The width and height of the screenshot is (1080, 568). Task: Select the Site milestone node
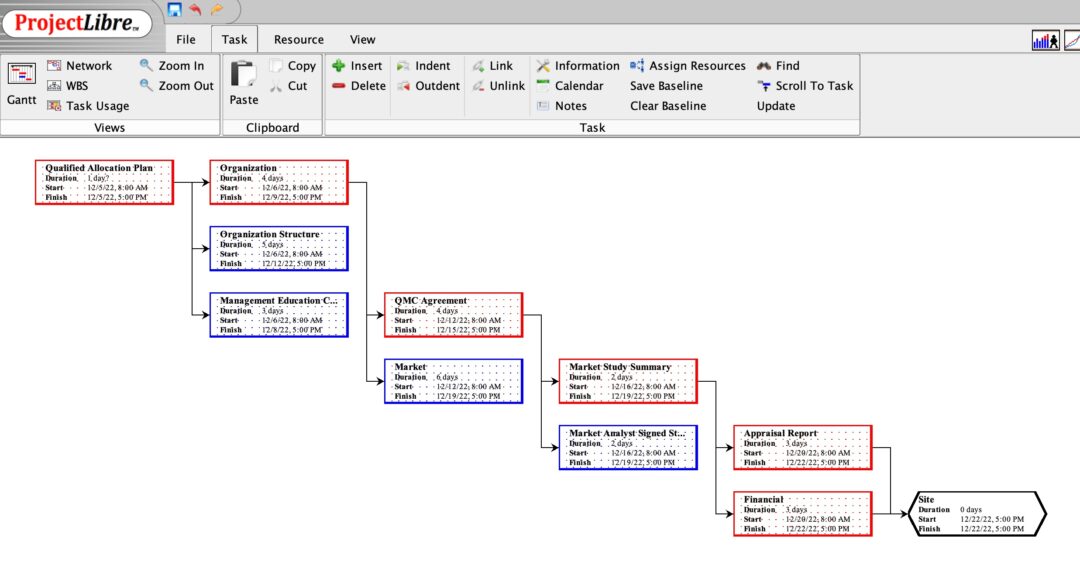(977, 514)
